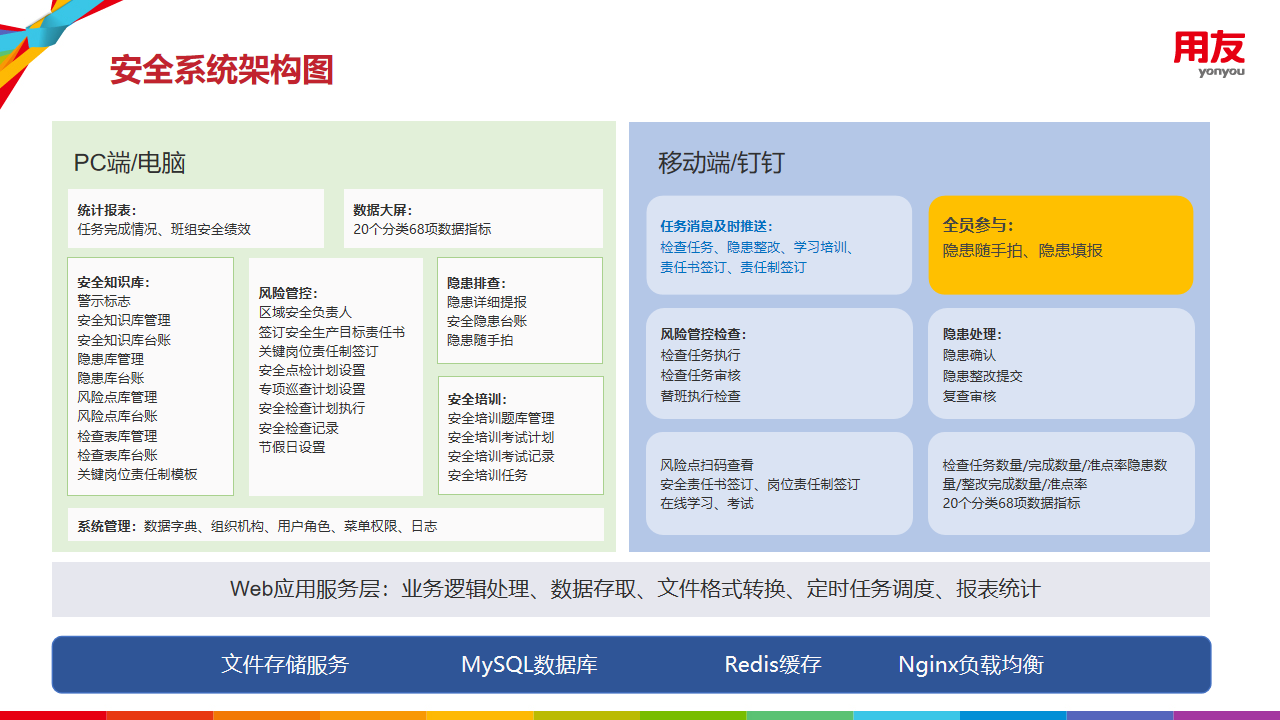The height and width of the screenshot is (720, 1280).
Task: Click the Redis缓存 label
Action: click(x=773, y=665)
